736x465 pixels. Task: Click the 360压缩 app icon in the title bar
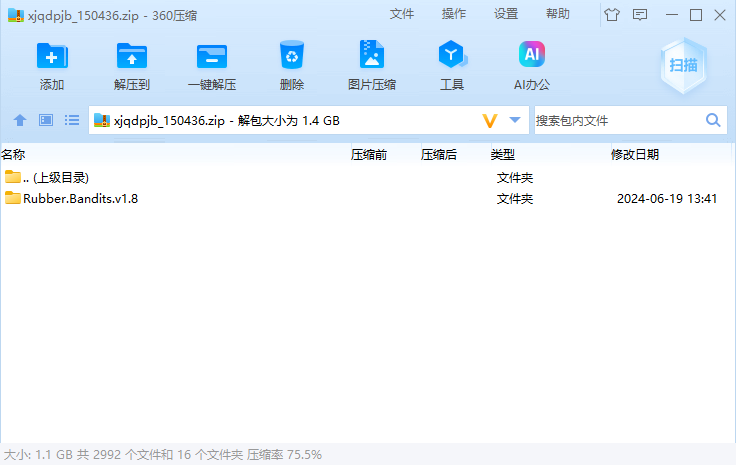pos(16,15)
